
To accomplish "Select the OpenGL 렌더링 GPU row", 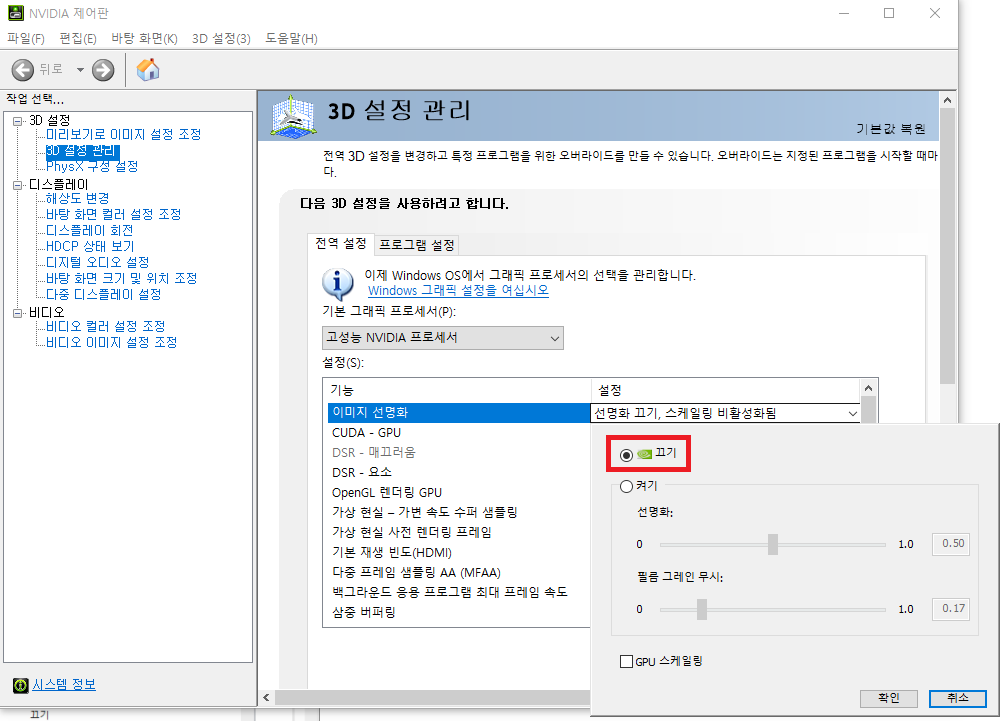I will click(459, 493).
